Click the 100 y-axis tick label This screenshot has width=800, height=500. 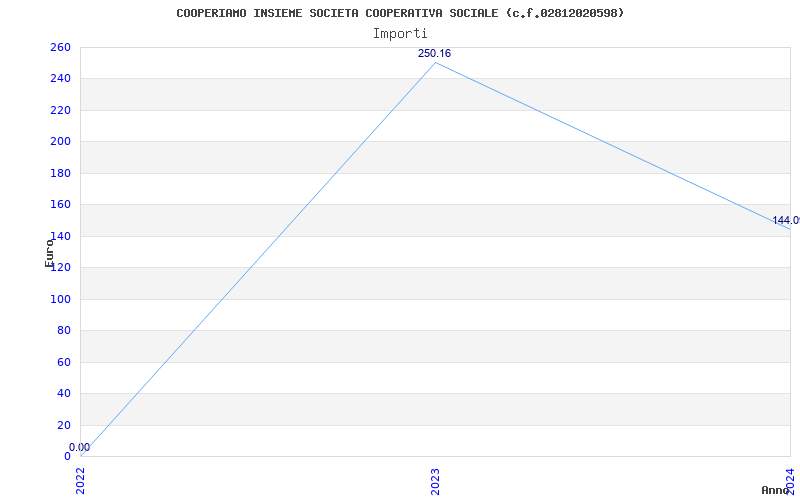coord(60,299)
